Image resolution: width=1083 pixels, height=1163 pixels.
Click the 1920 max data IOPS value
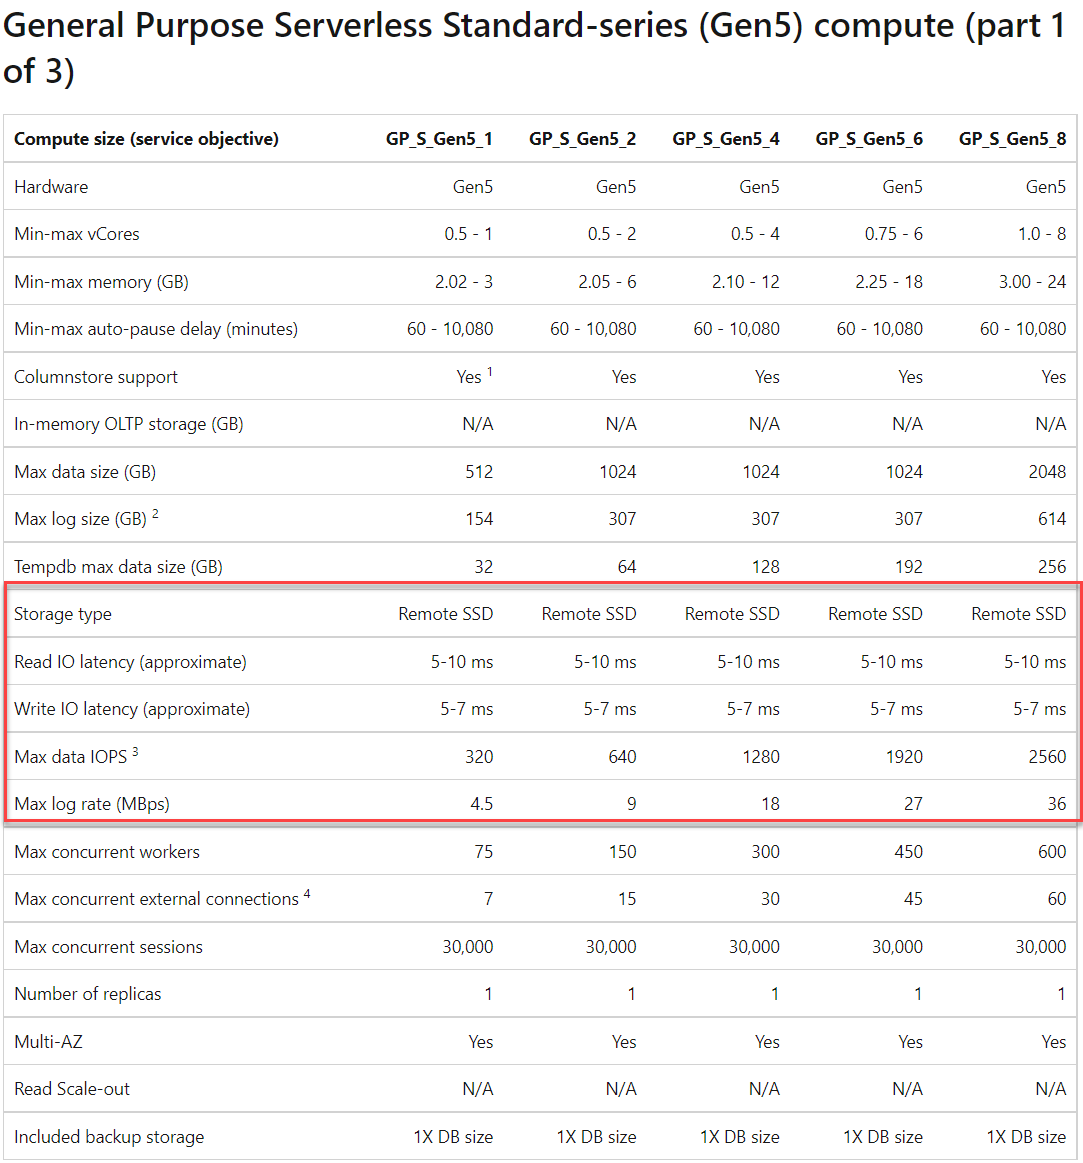903,757
